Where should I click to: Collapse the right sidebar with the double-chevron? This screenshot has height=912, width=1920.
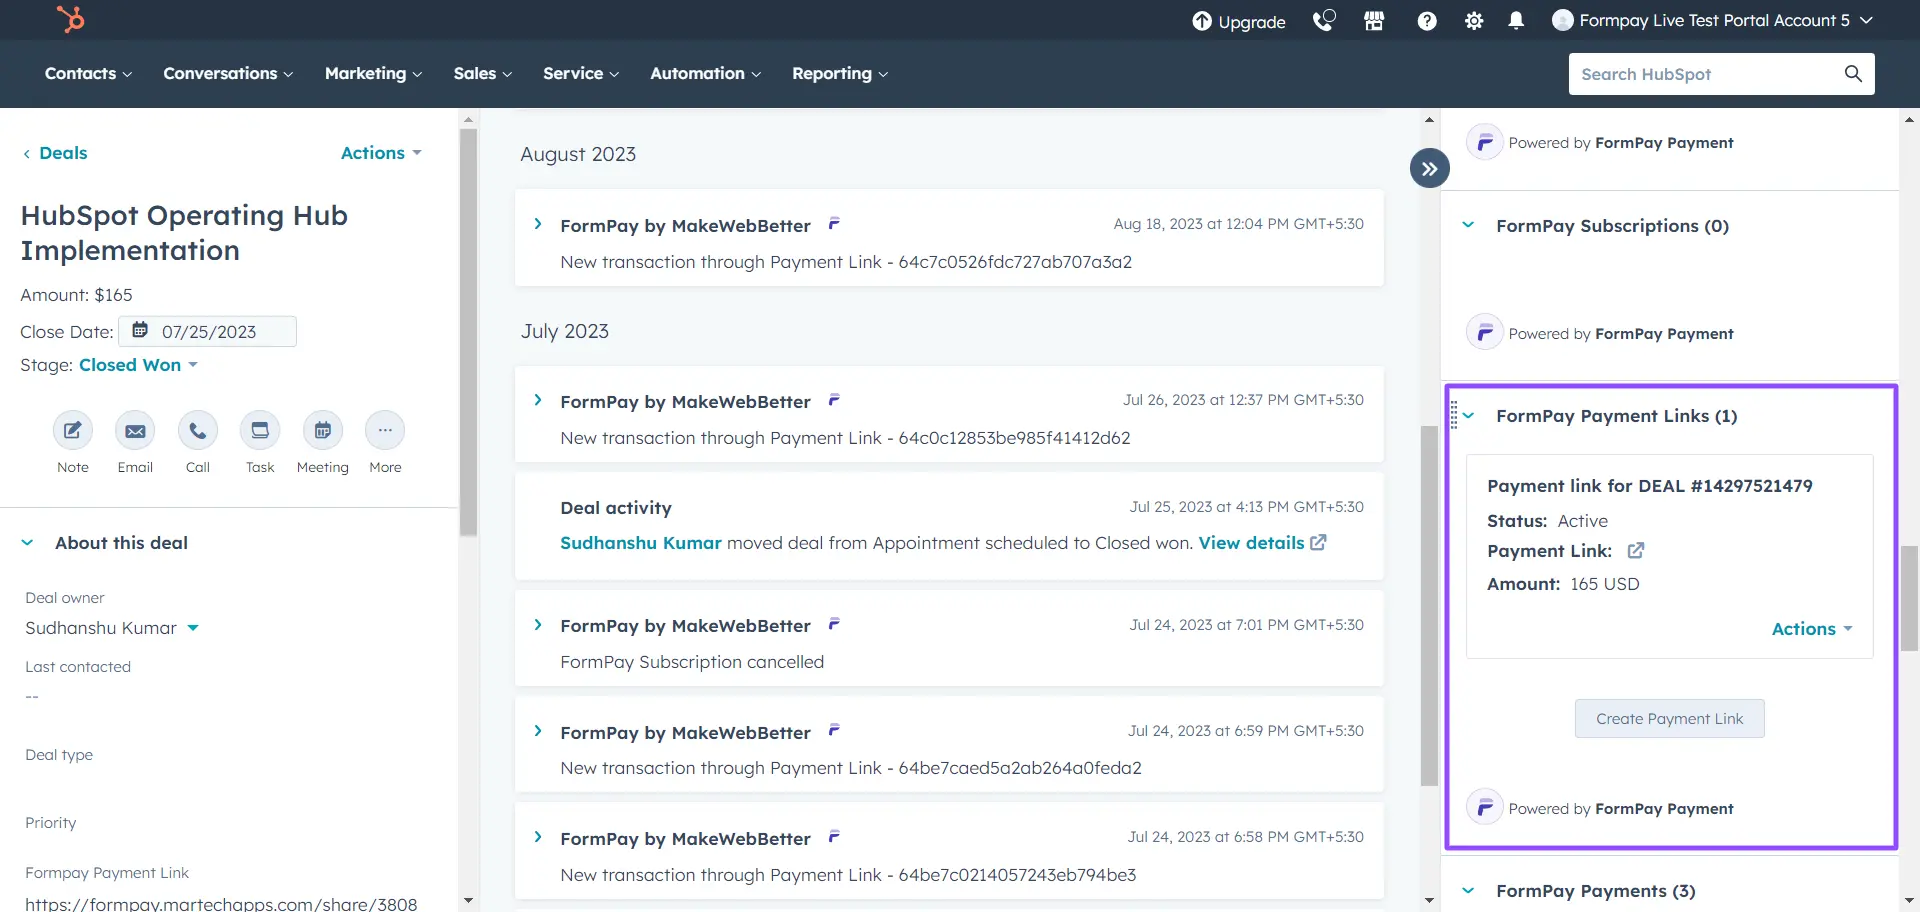[x=1428, y=168]
